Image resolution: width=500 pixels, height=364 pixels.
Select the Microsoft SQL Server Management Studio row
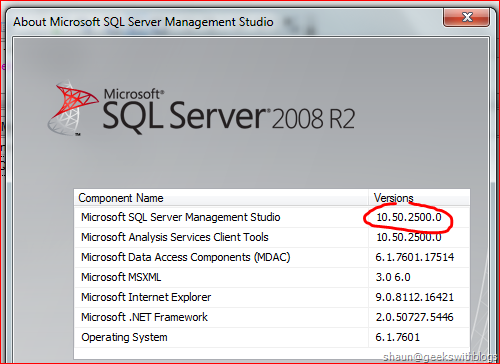(x=272, y=217)
